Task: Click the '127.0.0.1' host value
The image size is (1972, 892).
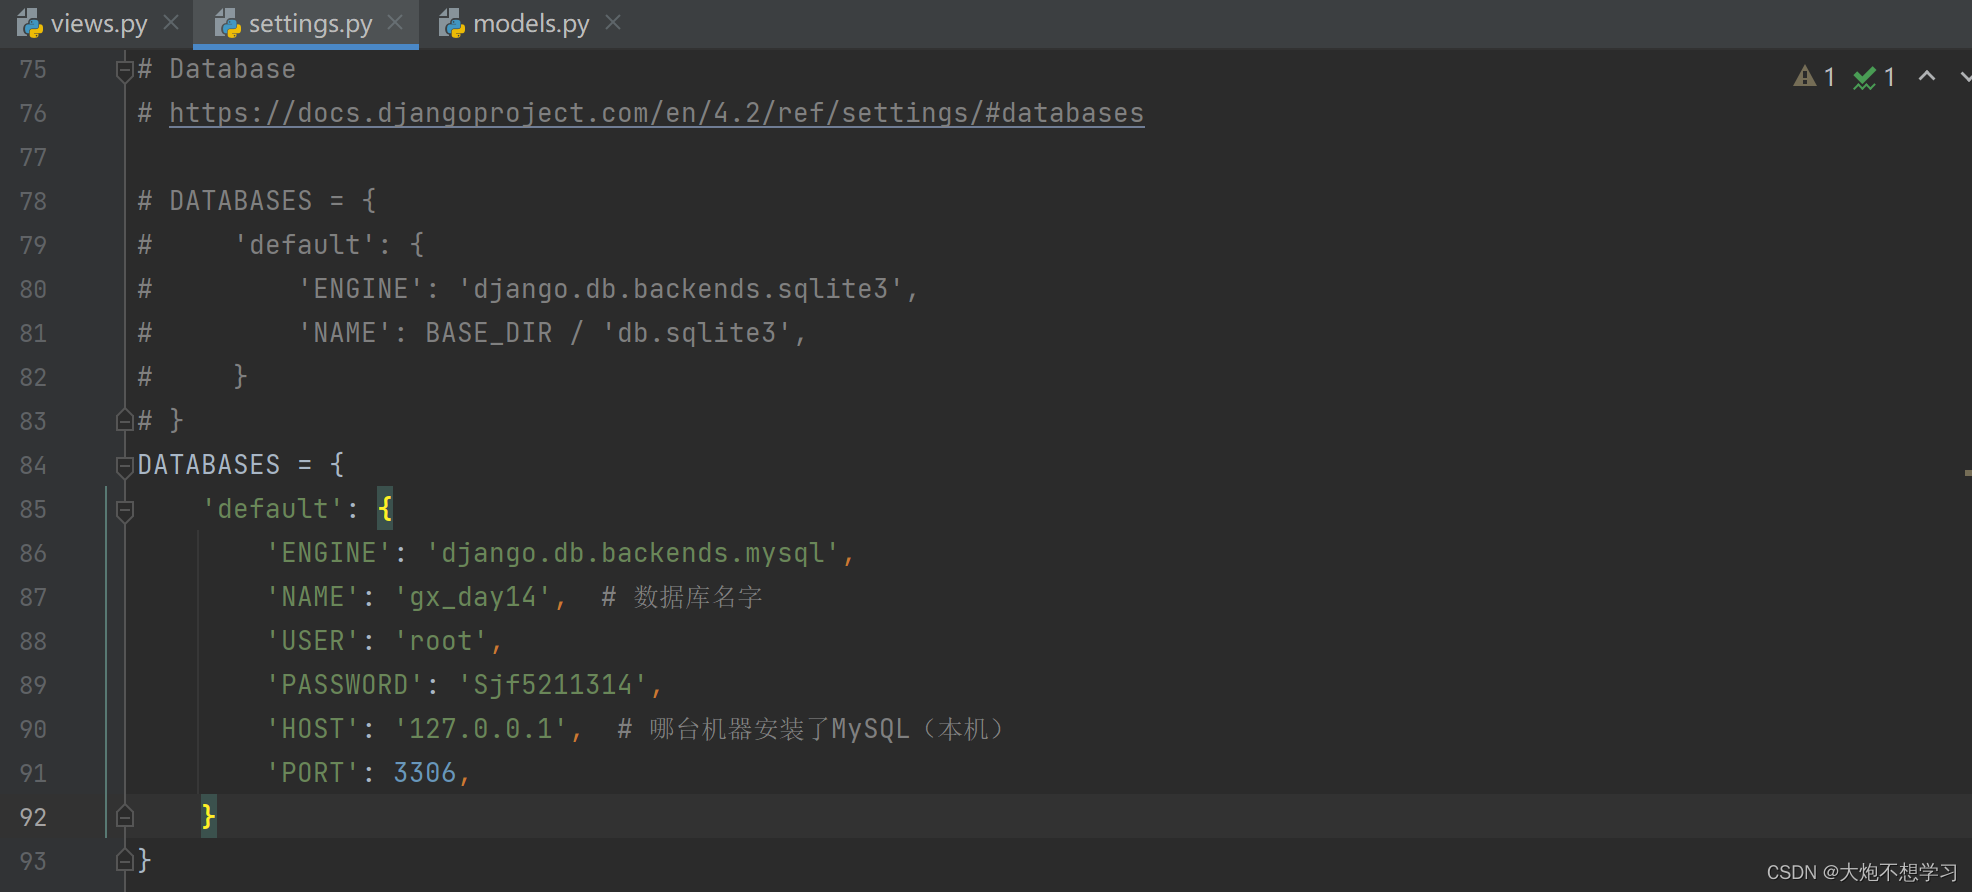Action: click(x=481, y=729)
